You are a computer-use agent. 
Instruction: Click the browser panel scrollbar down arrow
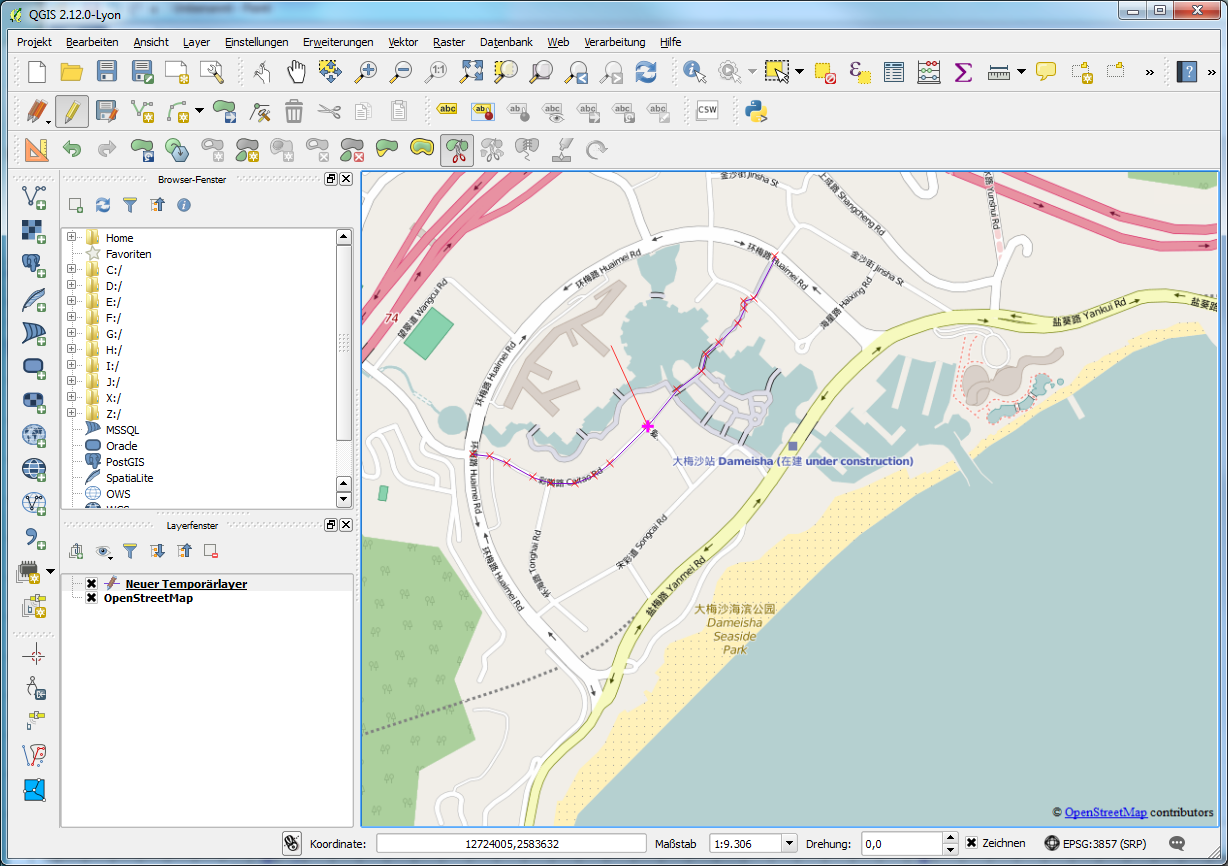click(x=344, y=499)
